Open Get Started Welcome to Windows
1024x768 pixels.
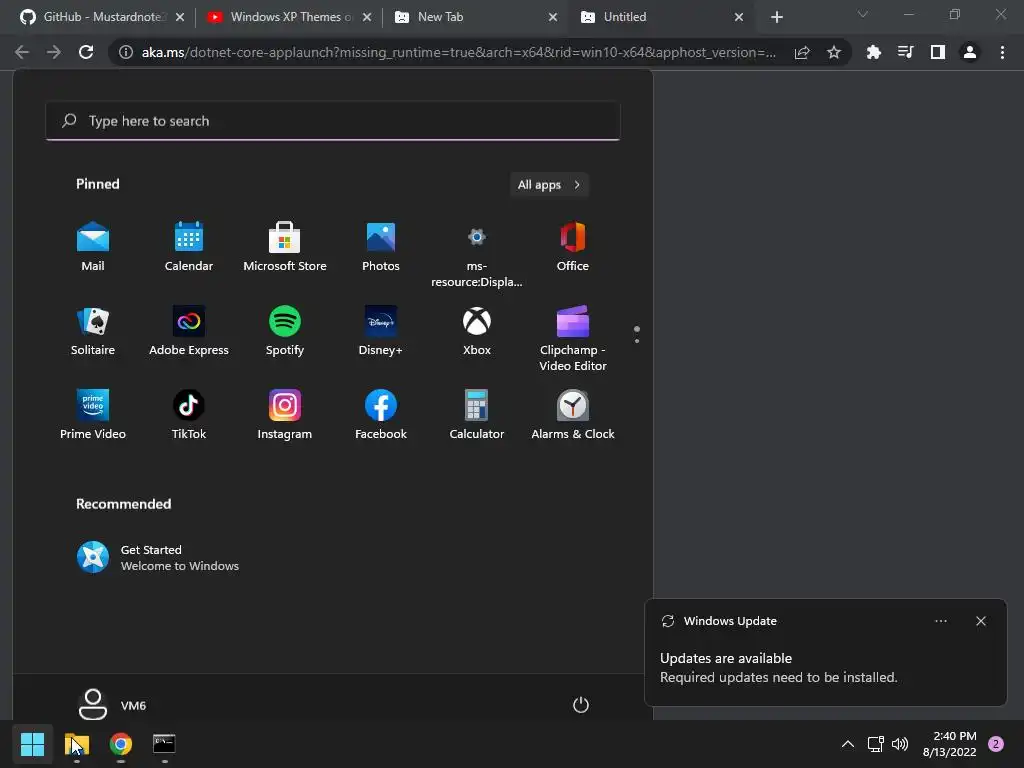158,558
